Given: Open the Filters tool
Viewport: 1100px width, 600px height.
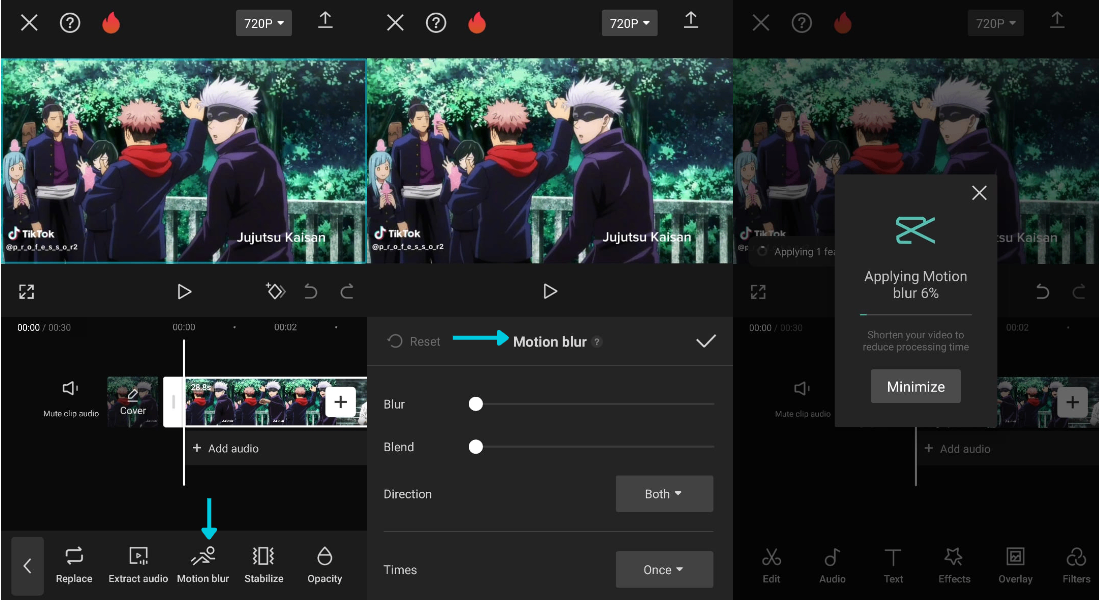Looking at the screenshot, I should point(1076,566).
